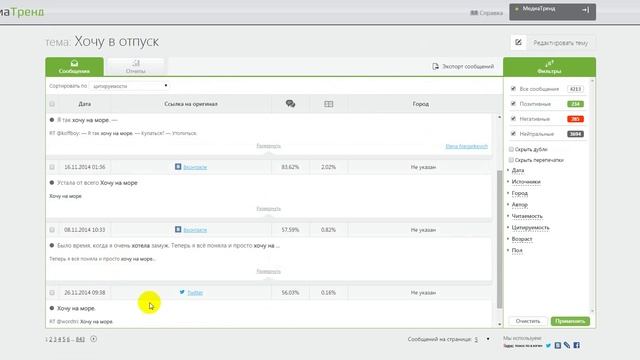Expand the Возраст filter section

coord(522,239)
